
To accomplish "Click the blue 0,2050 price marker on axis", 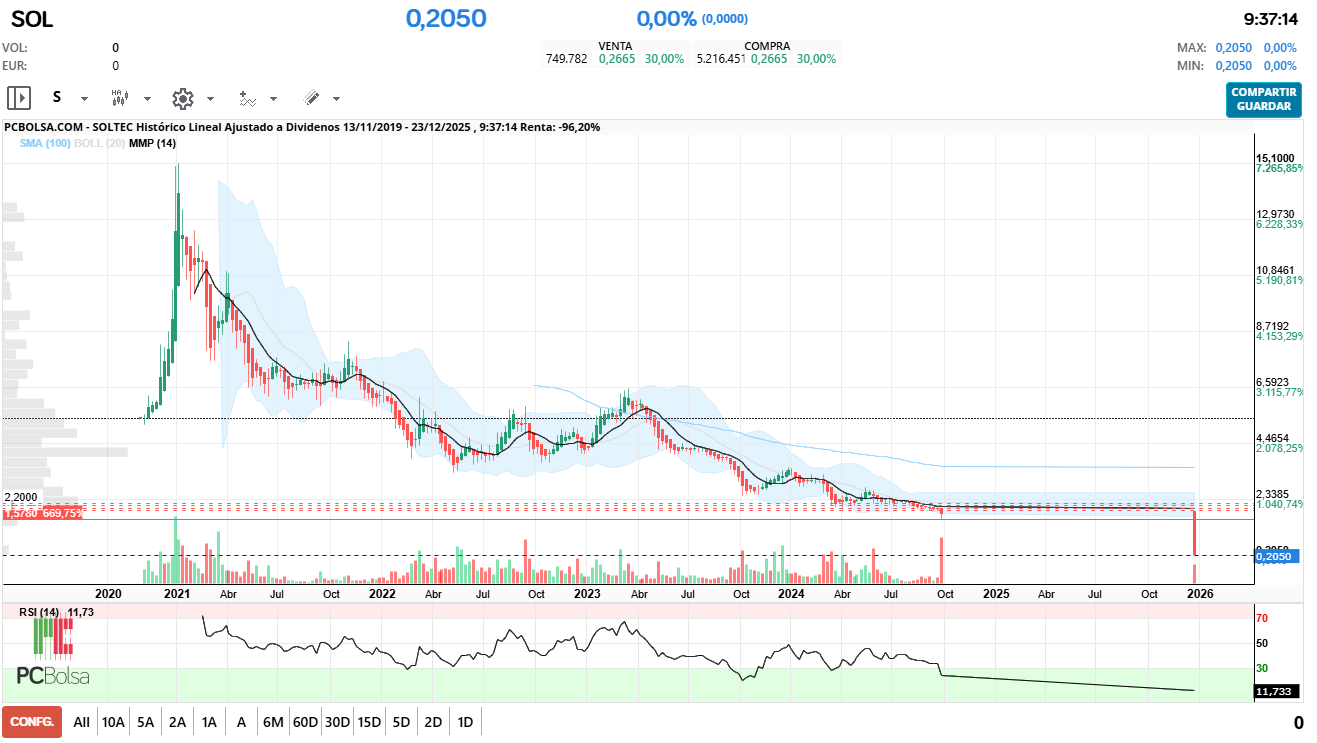I will (x=1275, y=556).
